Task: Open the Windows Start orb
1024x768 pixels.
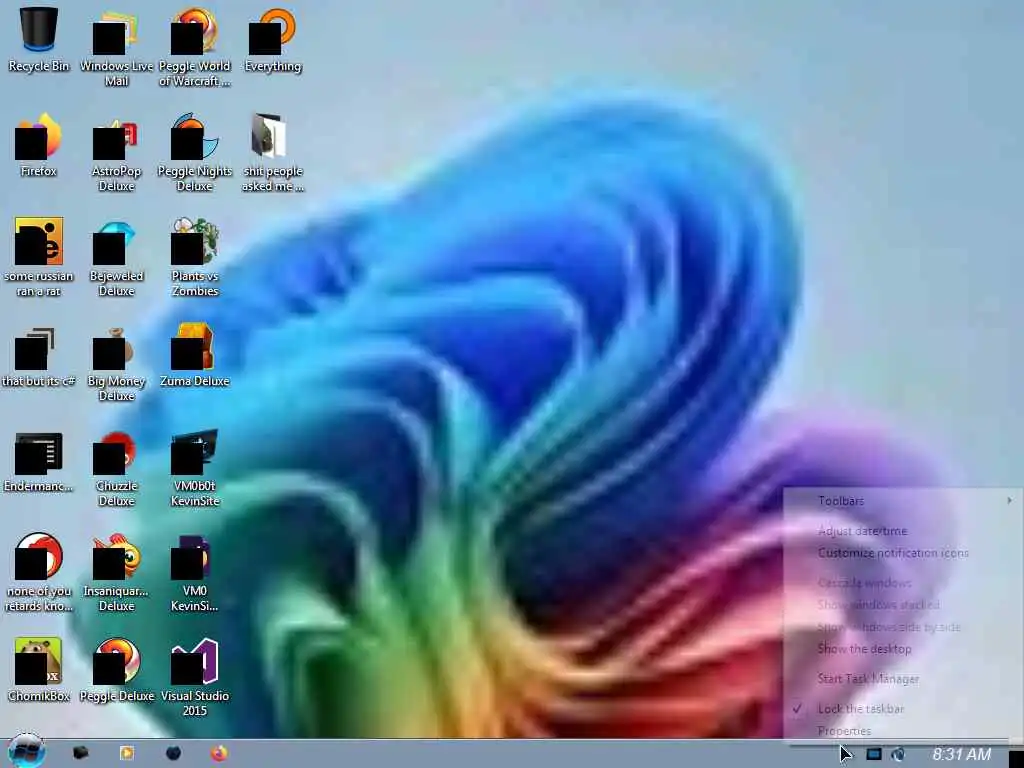Action: [x=26, y=751]
